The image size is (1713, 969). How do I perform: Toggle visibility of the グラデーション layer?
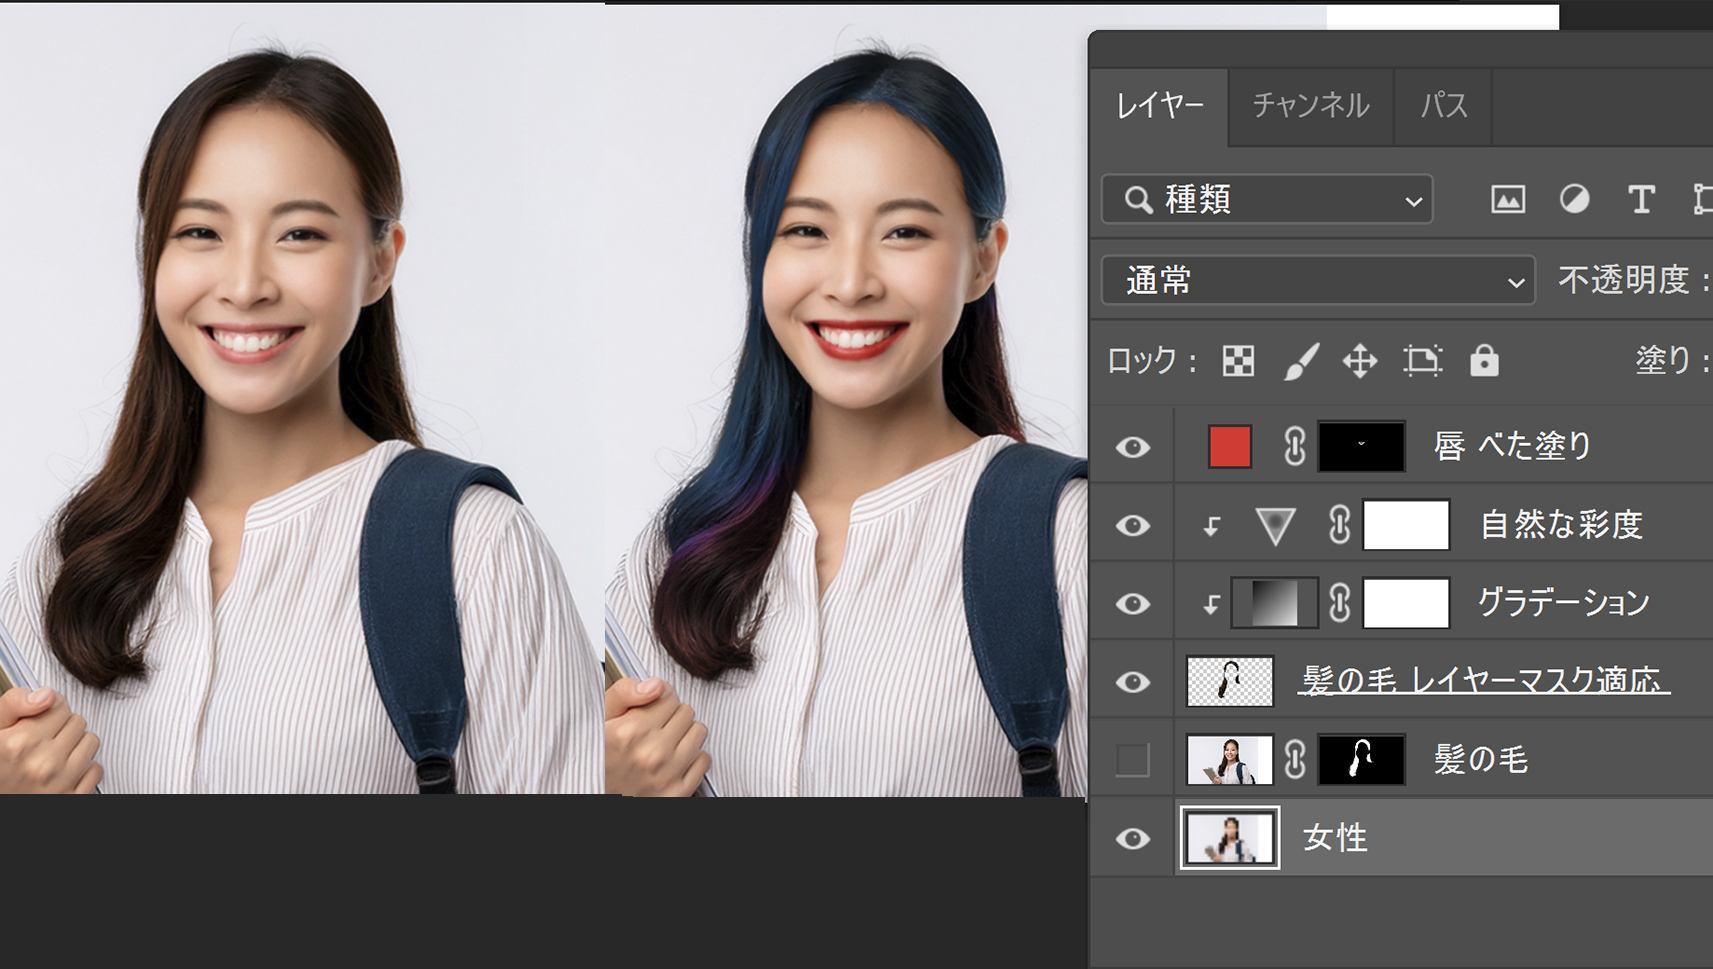click(x=1132, y=604)
